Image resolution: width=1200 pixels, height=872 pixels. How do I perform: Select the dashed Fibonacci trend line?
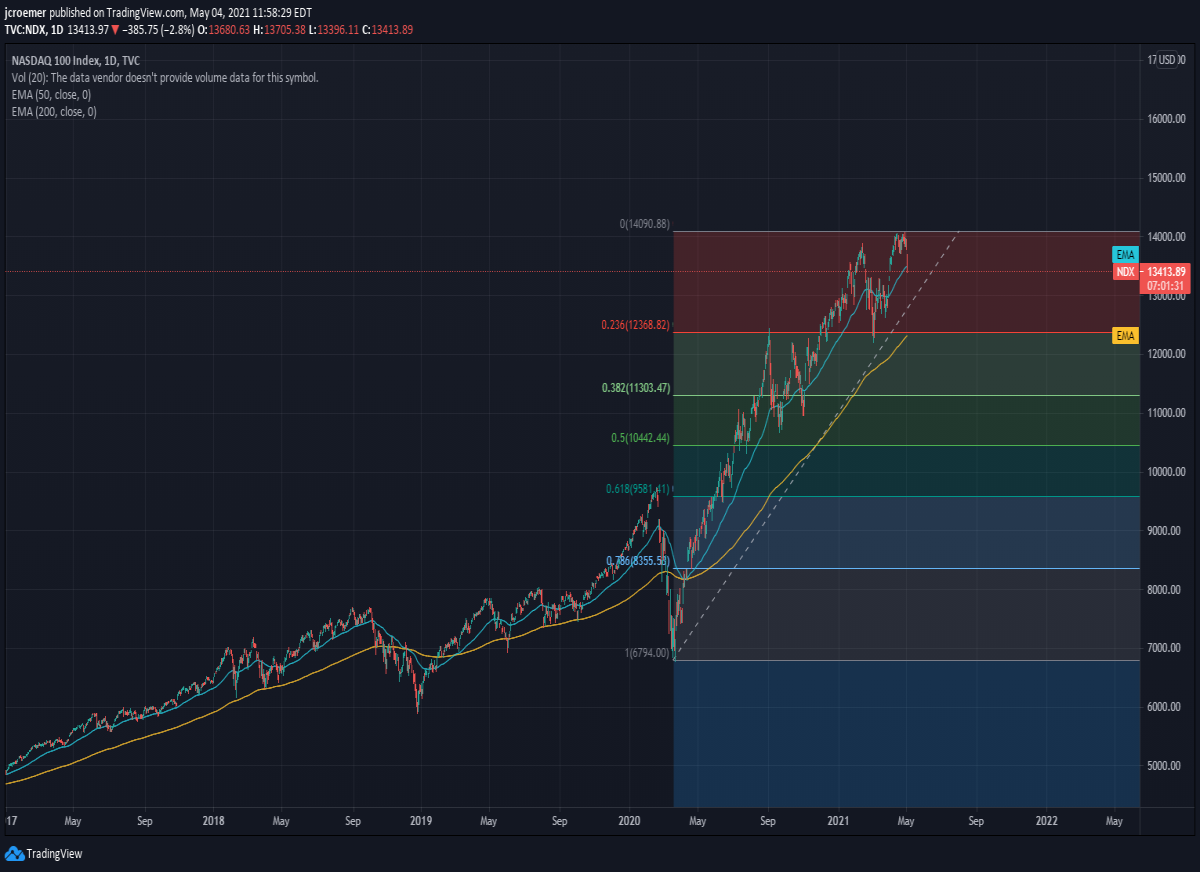[x=816, y=445]
